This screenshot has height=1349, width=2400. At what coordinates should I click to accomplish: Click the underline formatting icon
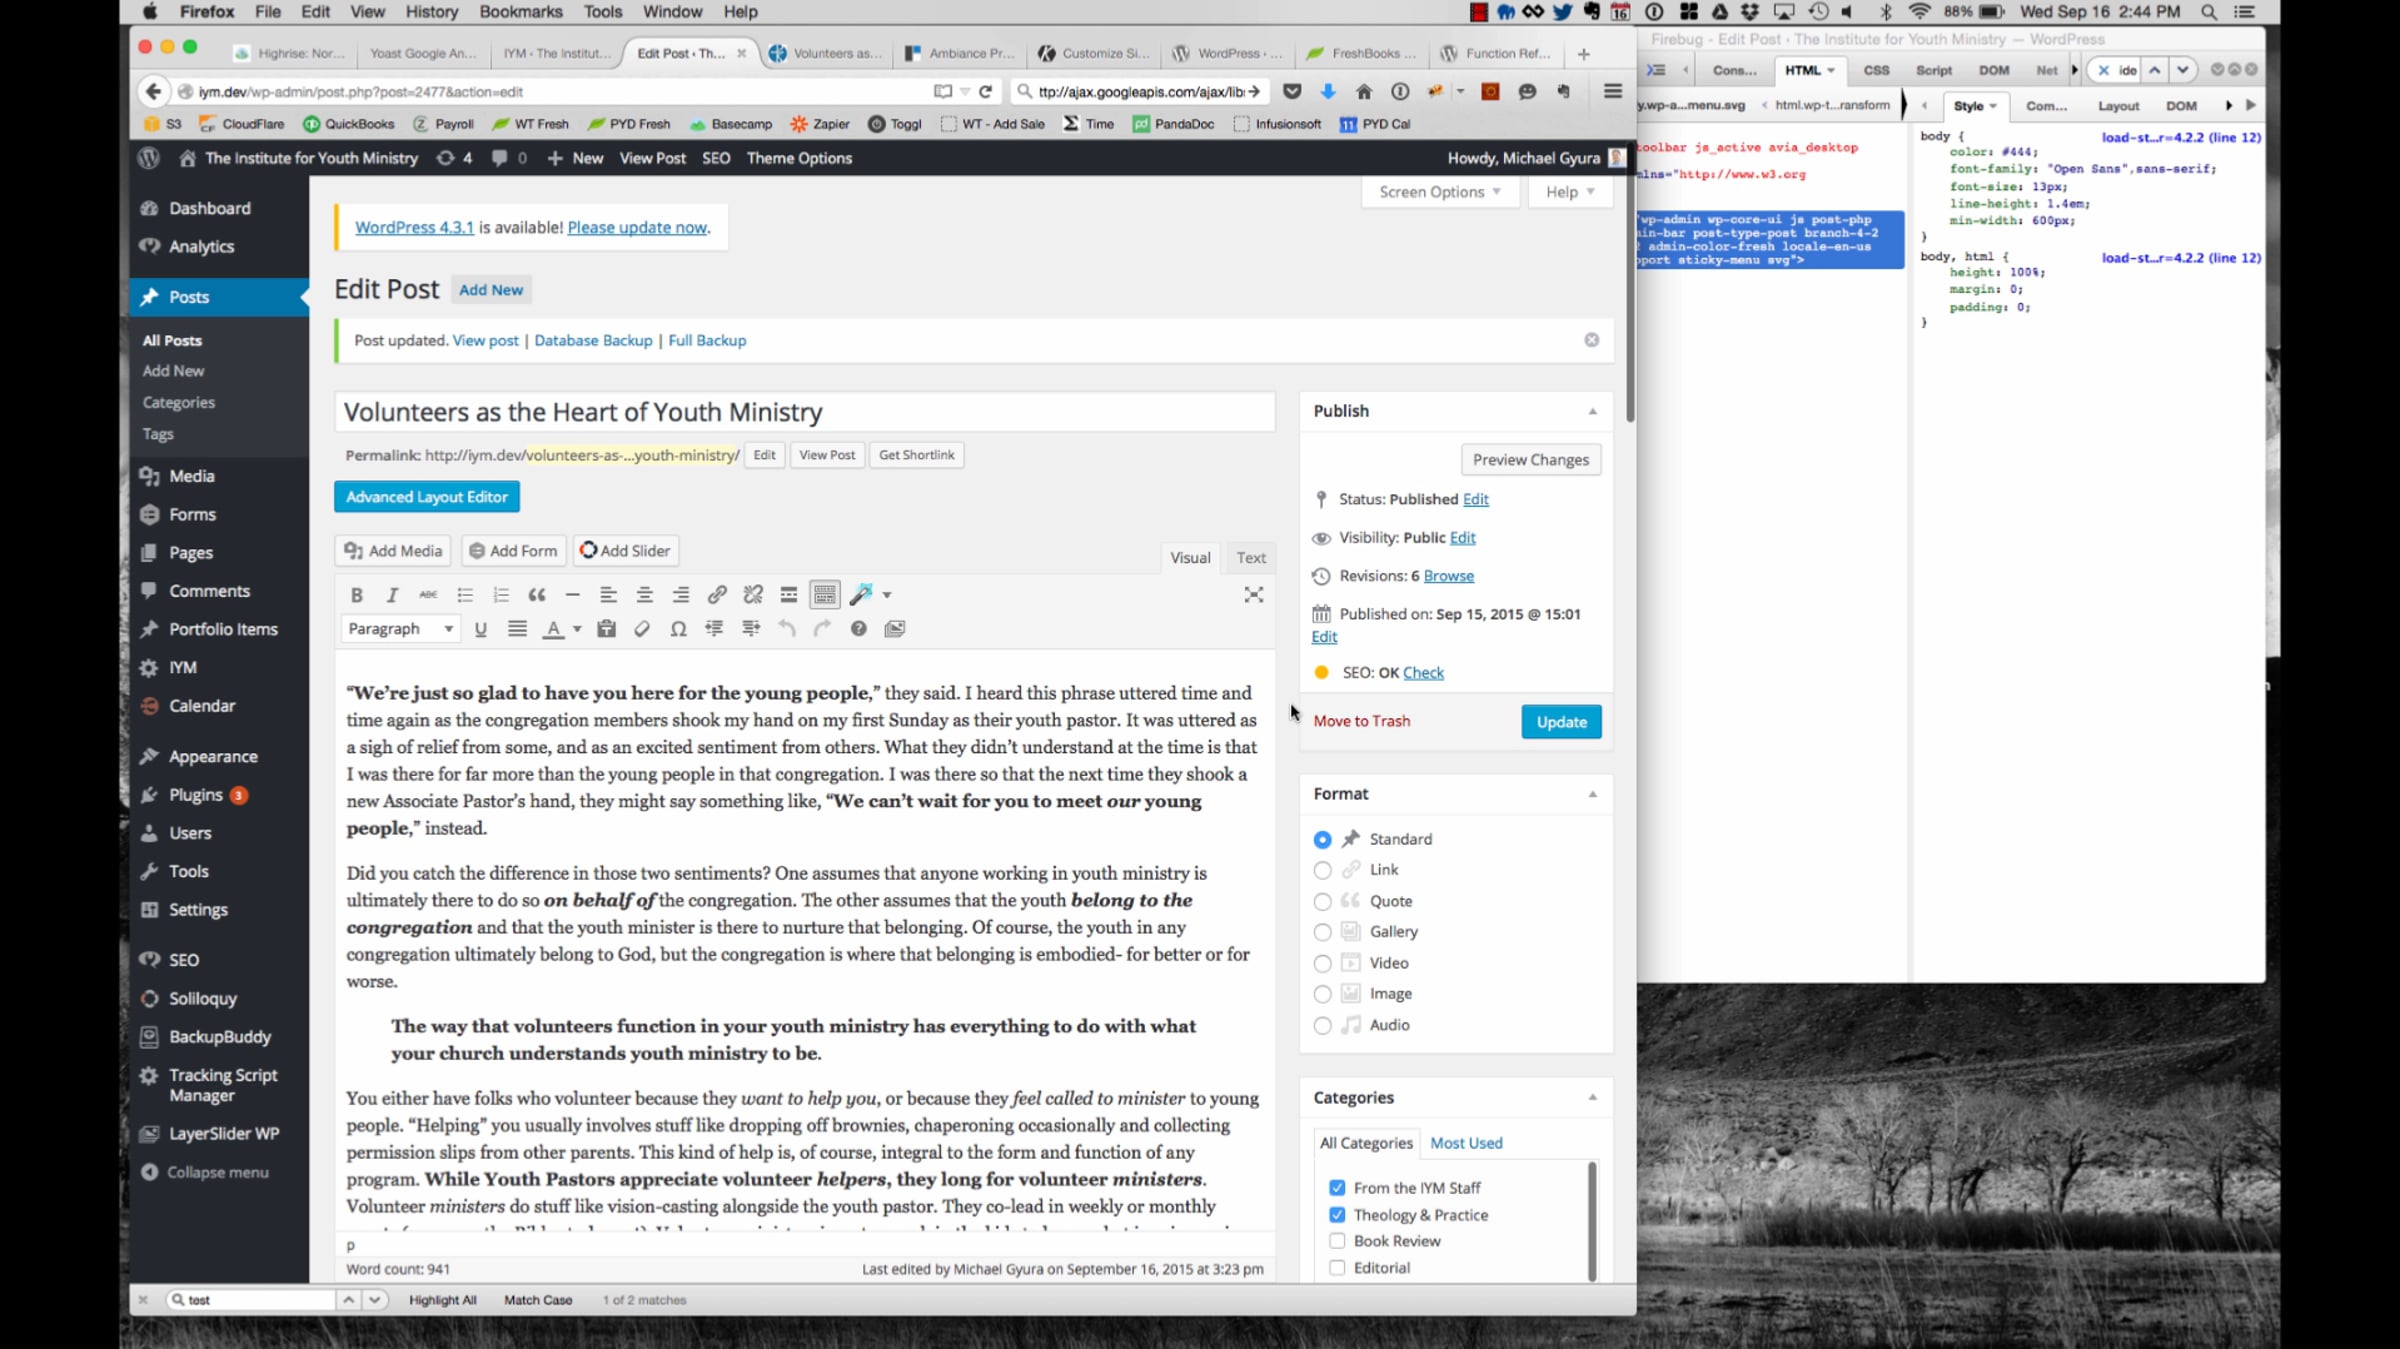click(481, 629)
